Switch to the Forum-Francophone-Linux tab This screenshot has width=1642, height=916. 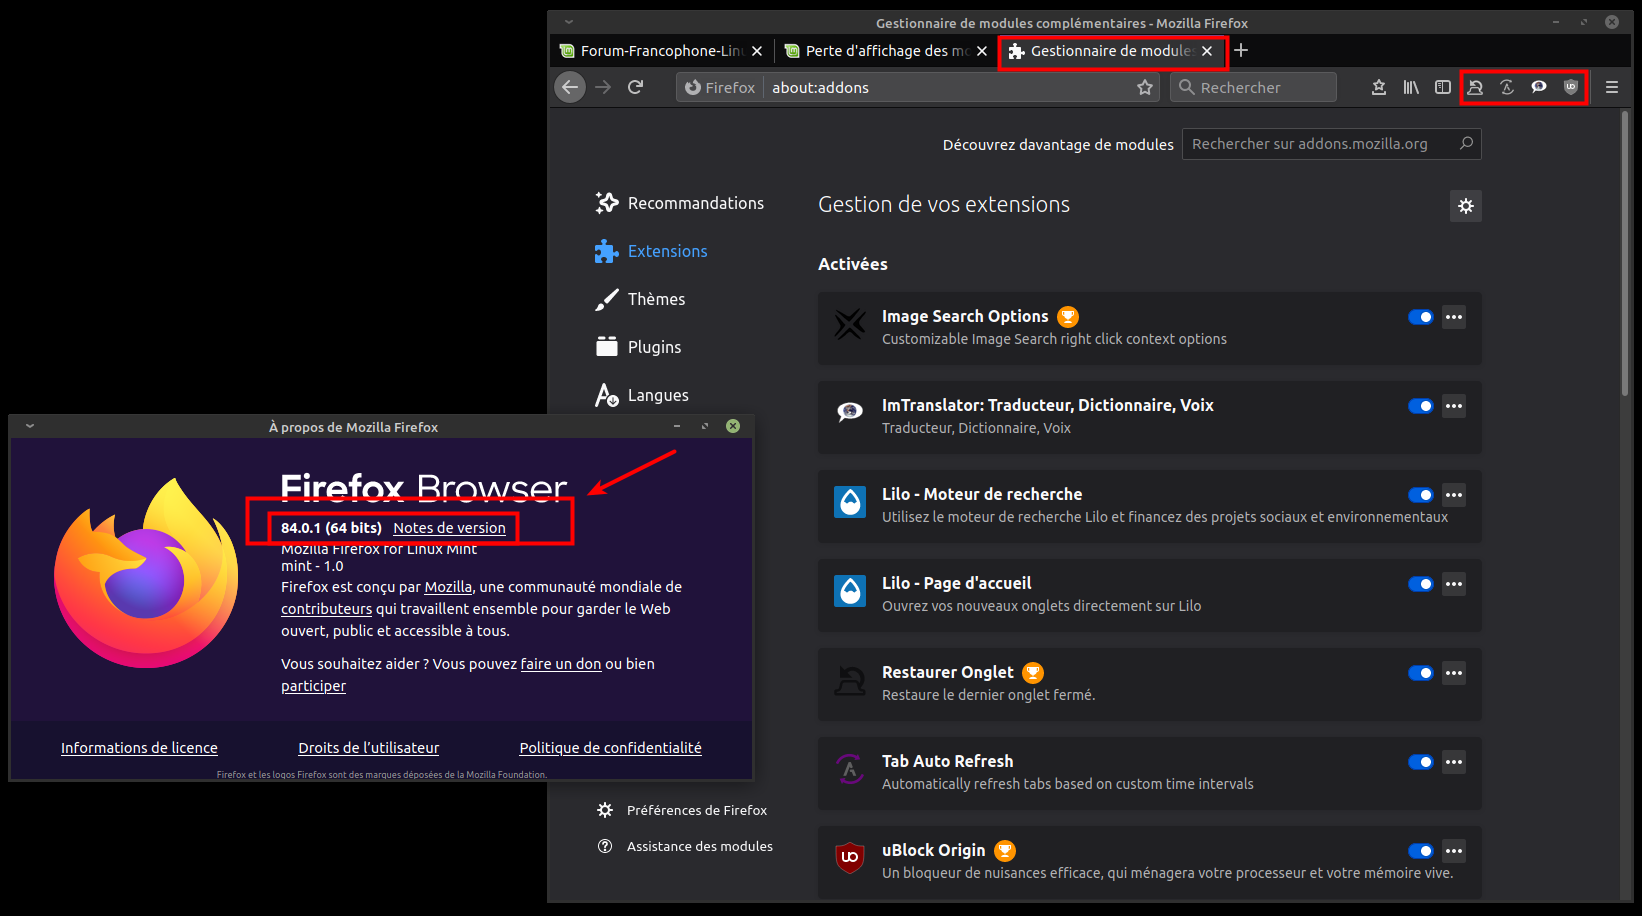coord(662,51)
